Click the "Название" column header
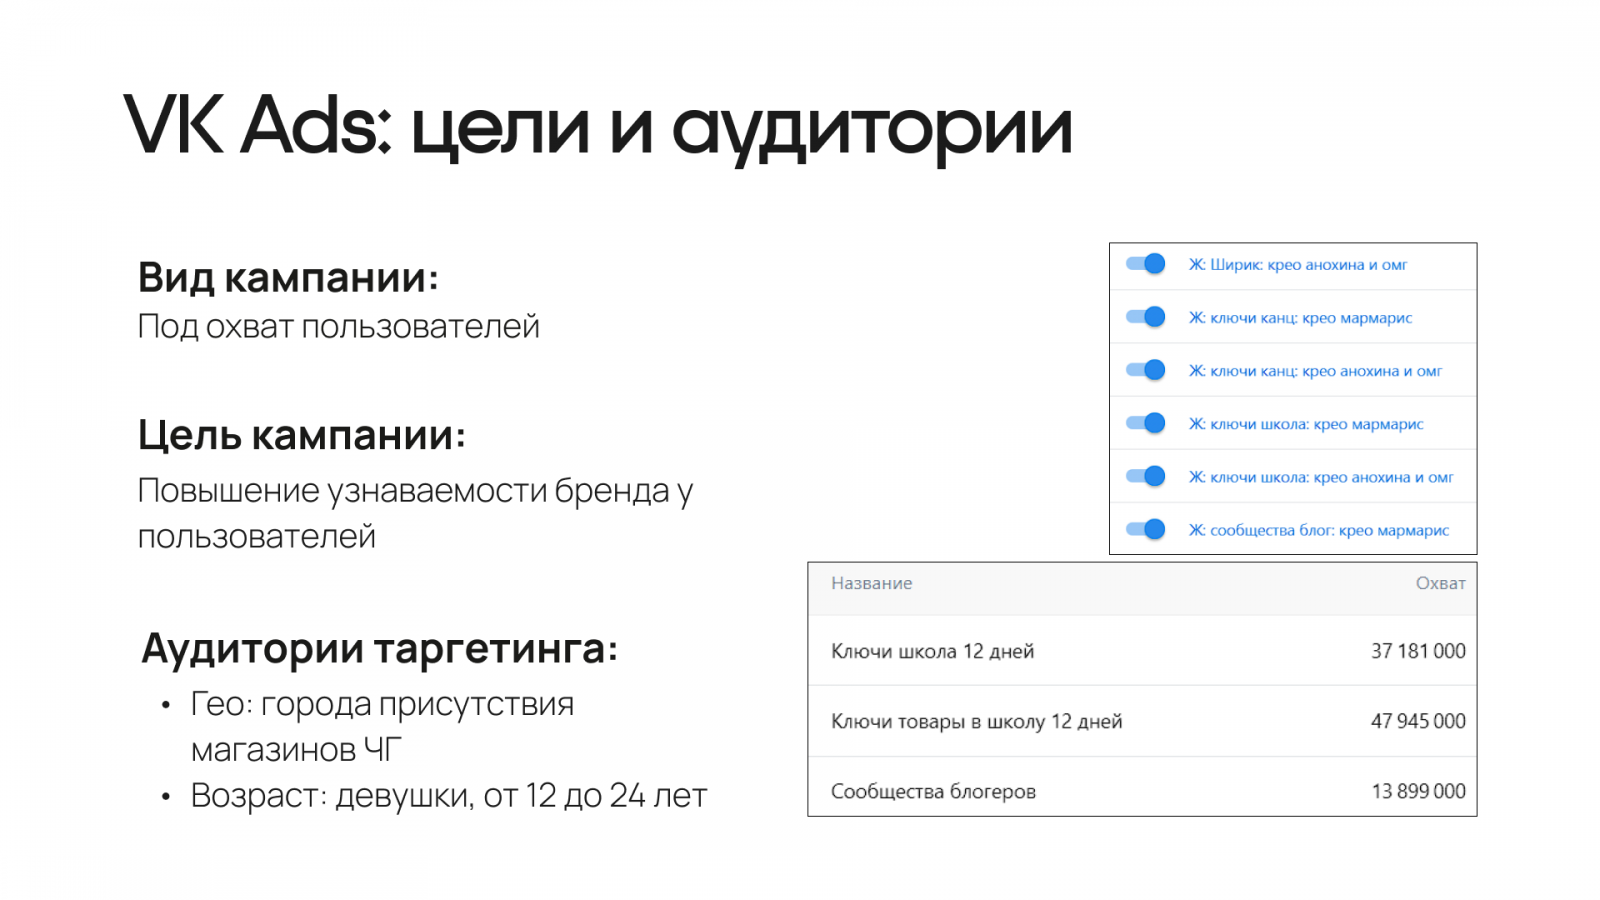Screen dimensions: 1600x900 point(872,583)
